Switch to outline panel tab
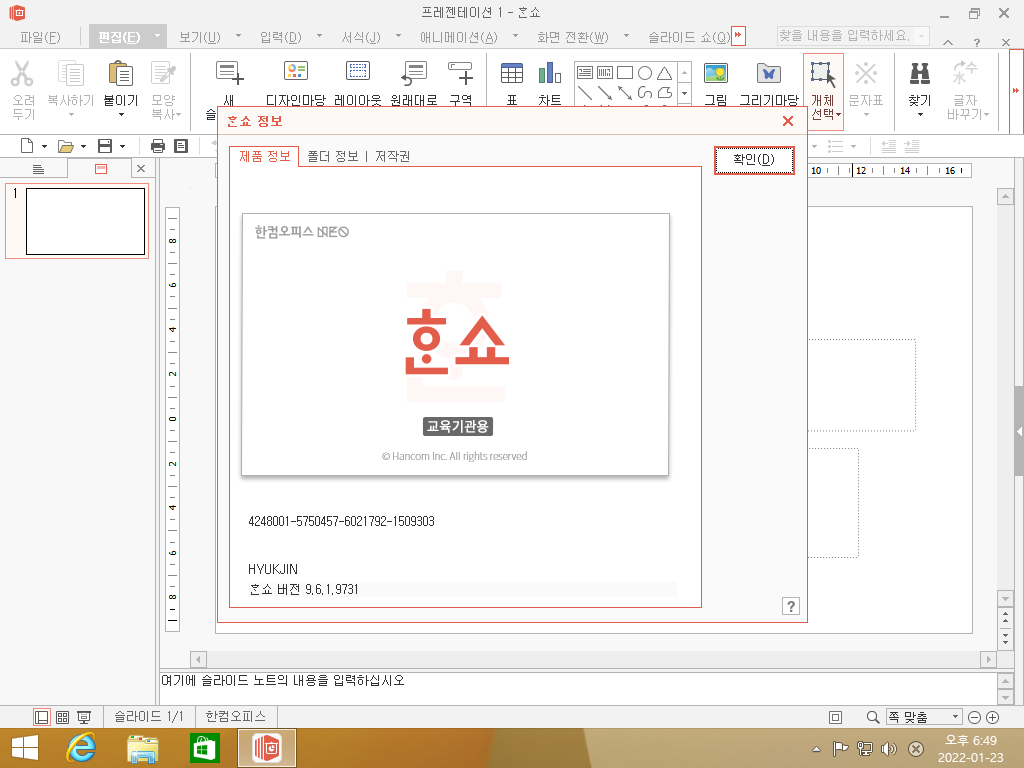 (x=38, y=169)
